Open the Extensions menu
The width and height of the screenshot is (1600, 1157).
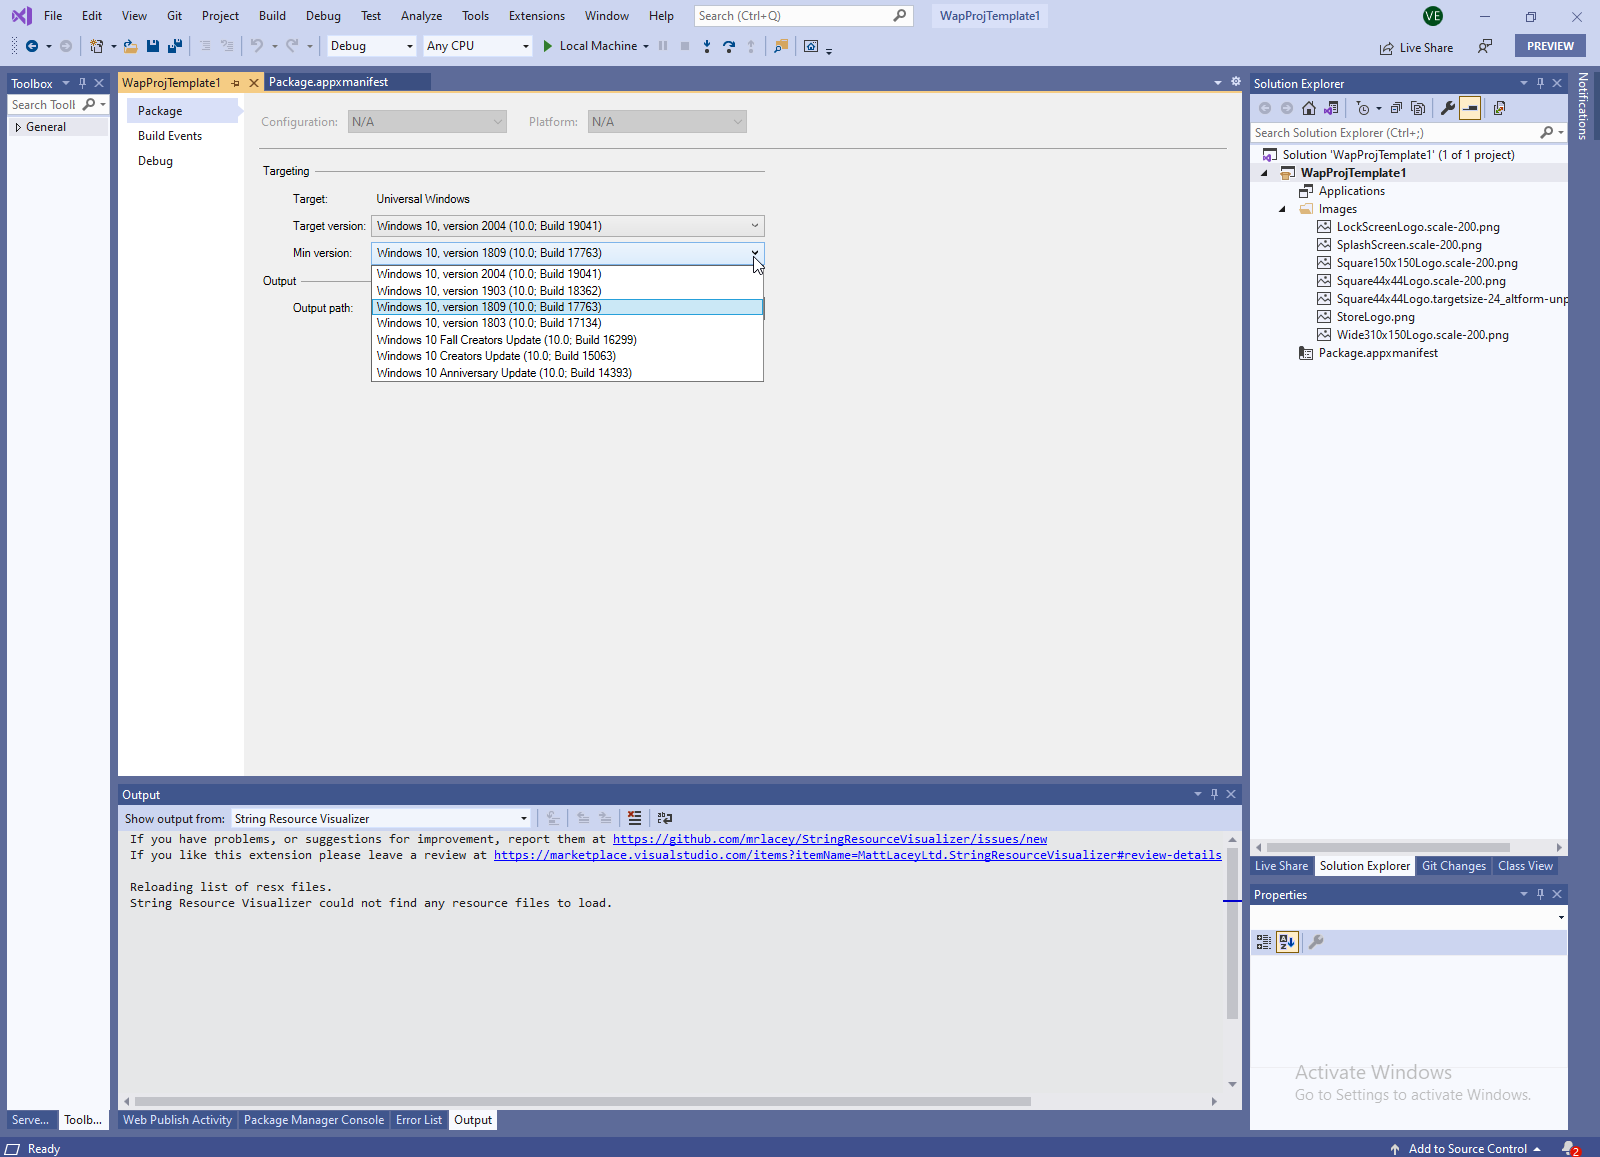[x=536, y=16]
